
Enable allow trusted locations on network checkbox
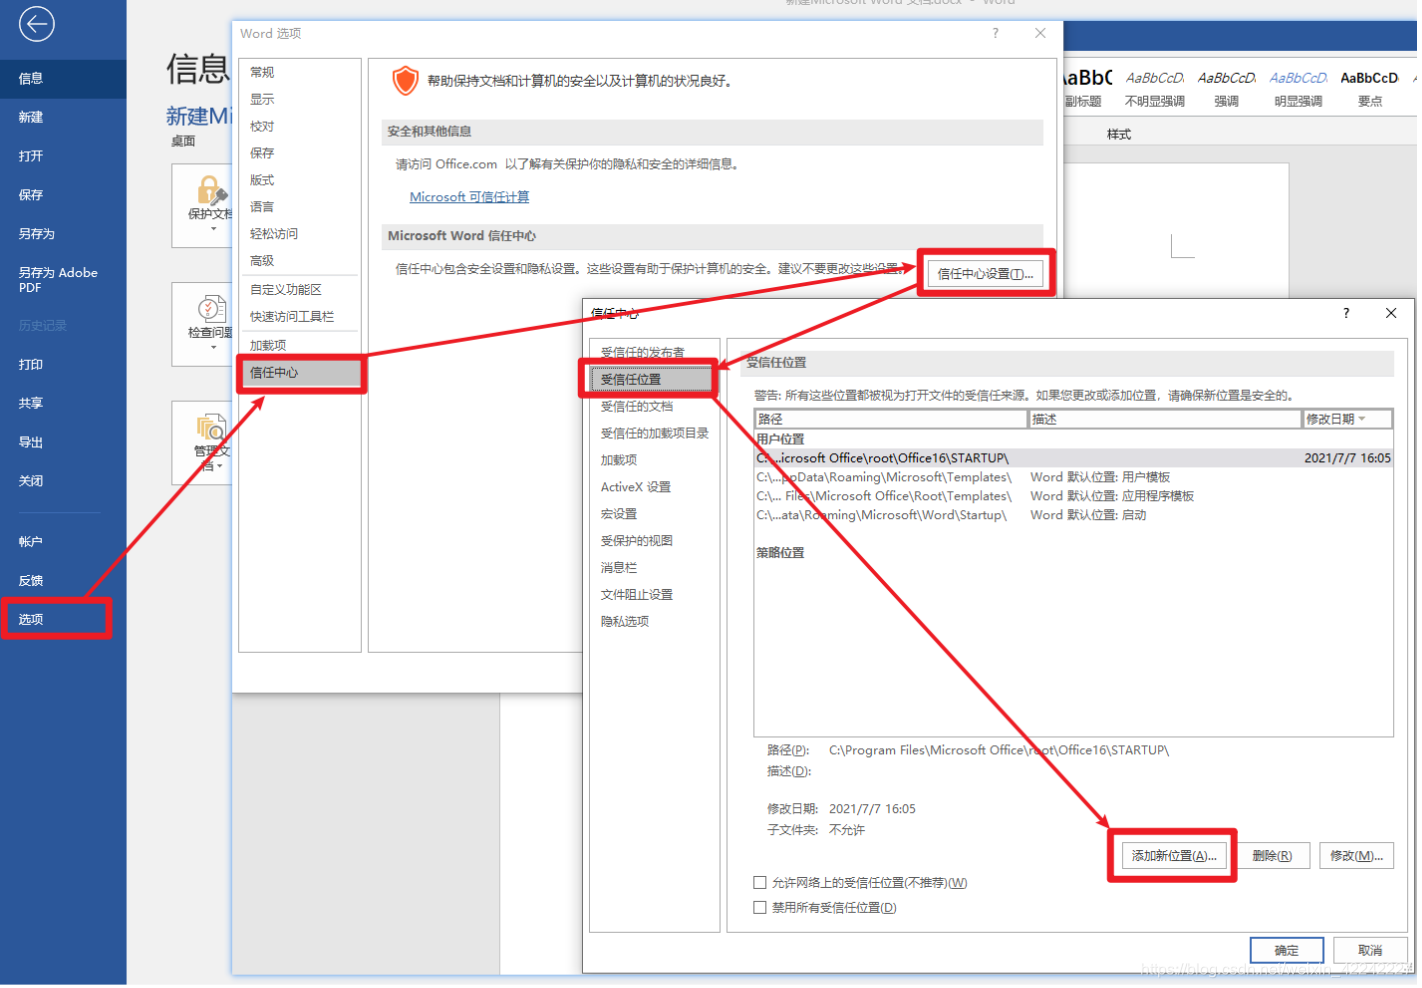pyautogui.click(x=762, y=885)
